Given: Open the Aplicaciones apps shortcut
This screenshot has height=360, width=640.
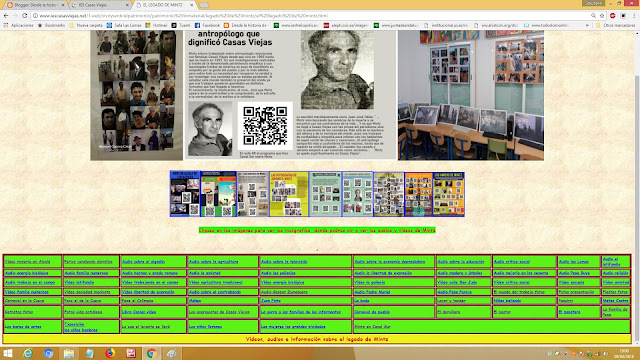Looking at the screenshot, I should pyautogui.click(x=18, y=25).
